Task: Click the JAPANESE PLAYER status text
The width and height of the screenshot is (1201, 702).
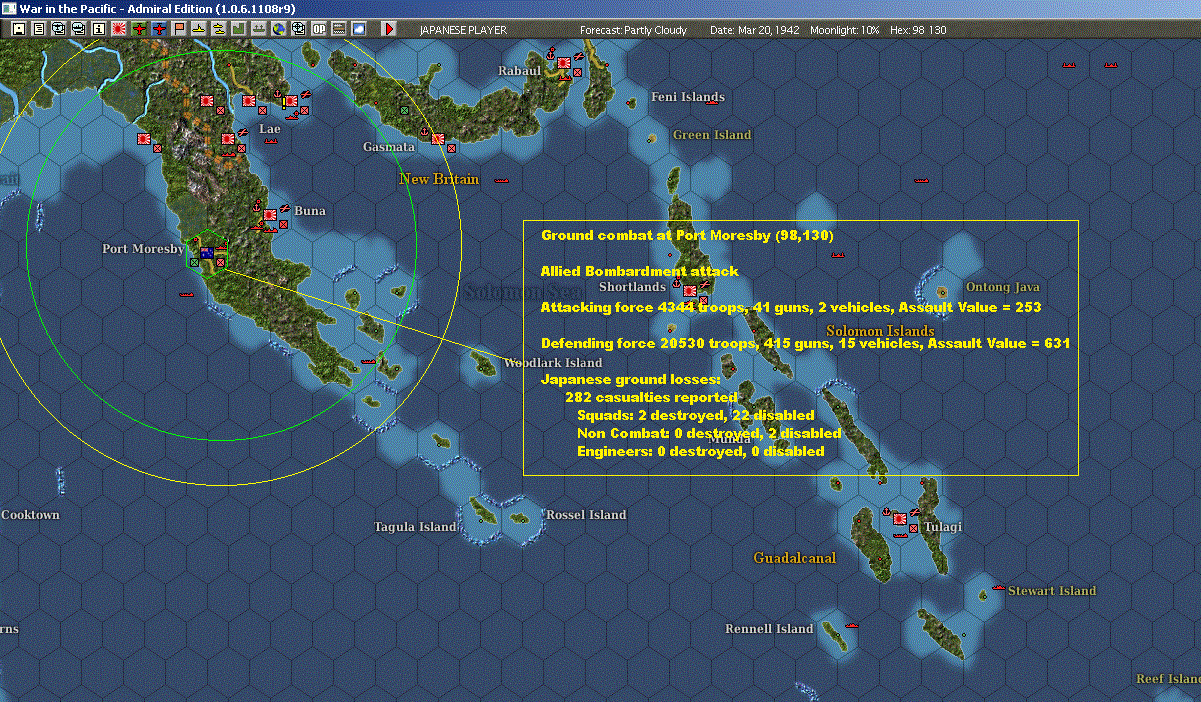Action: [463, 30]
